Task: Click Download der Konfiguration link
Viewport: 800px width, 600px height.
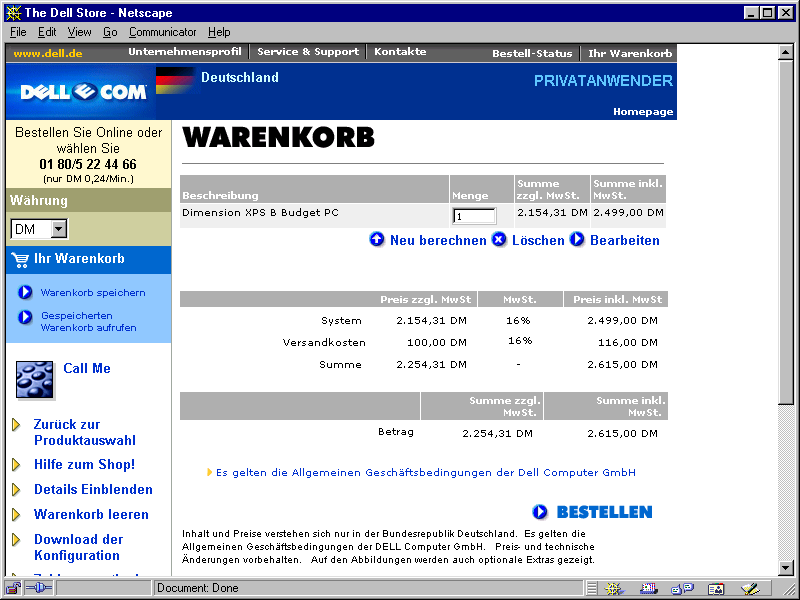Action: click(x=79, y=547)
